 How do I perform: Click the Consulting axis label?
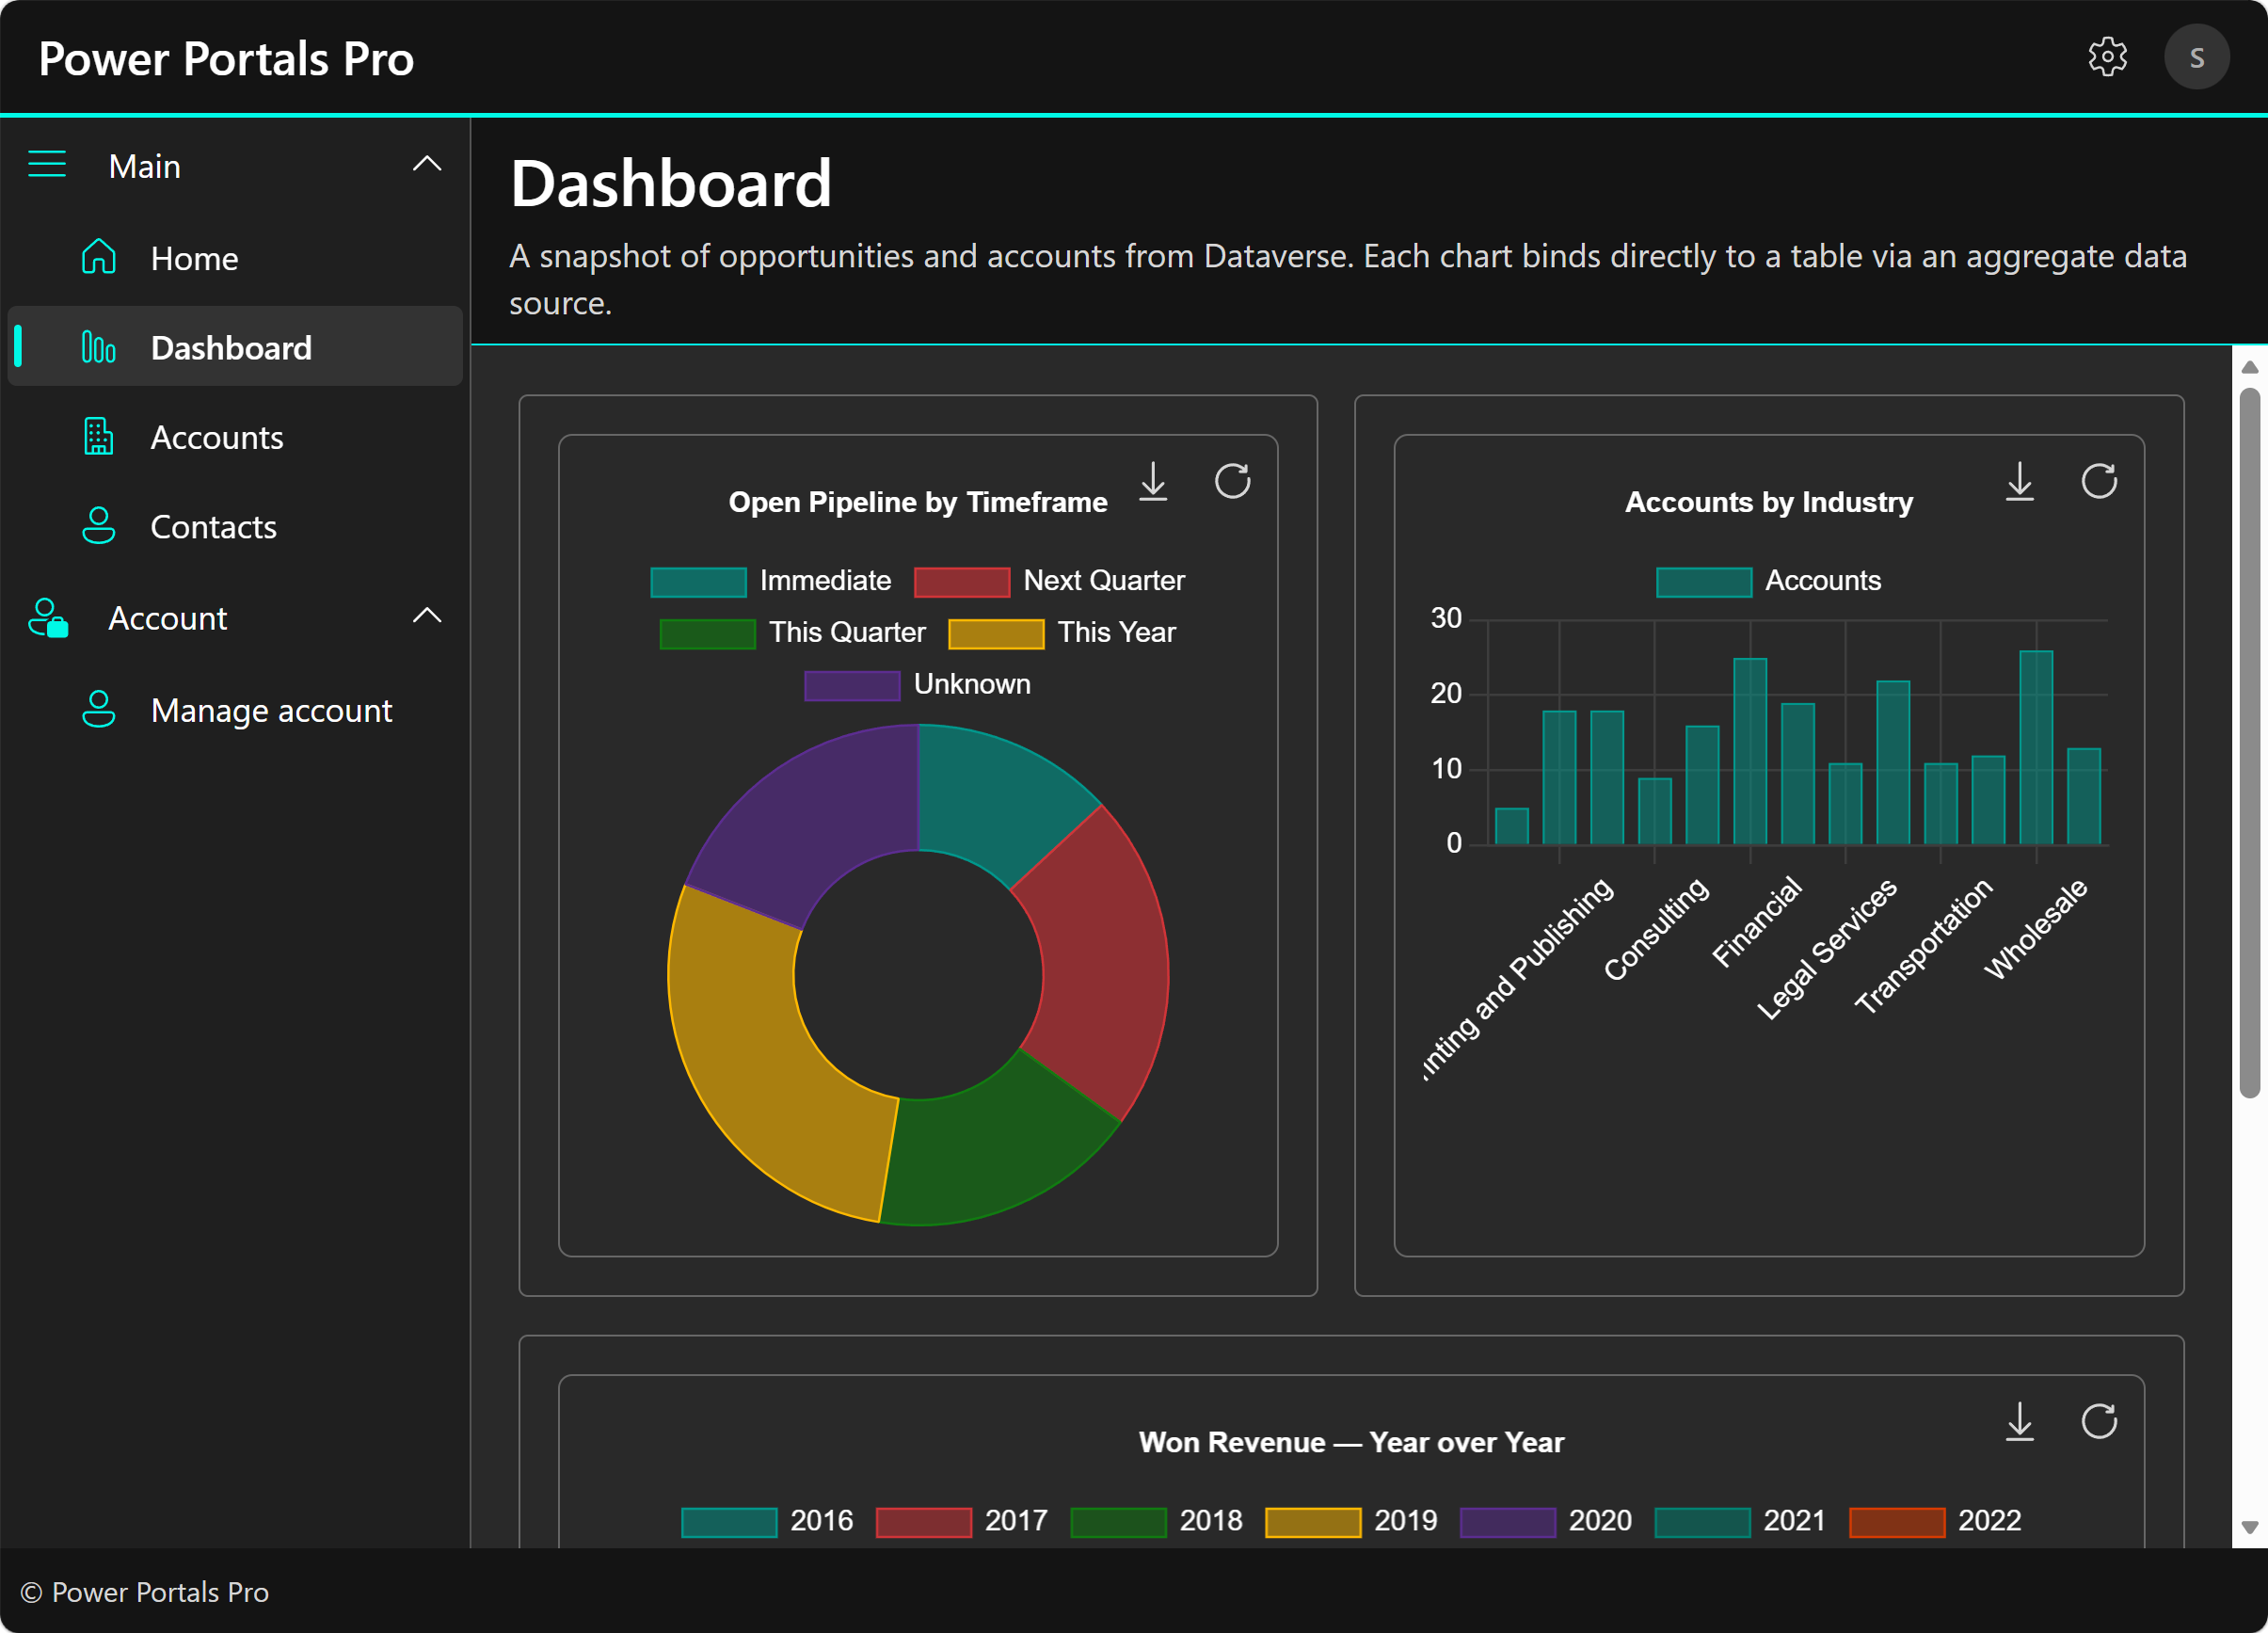1656,929
